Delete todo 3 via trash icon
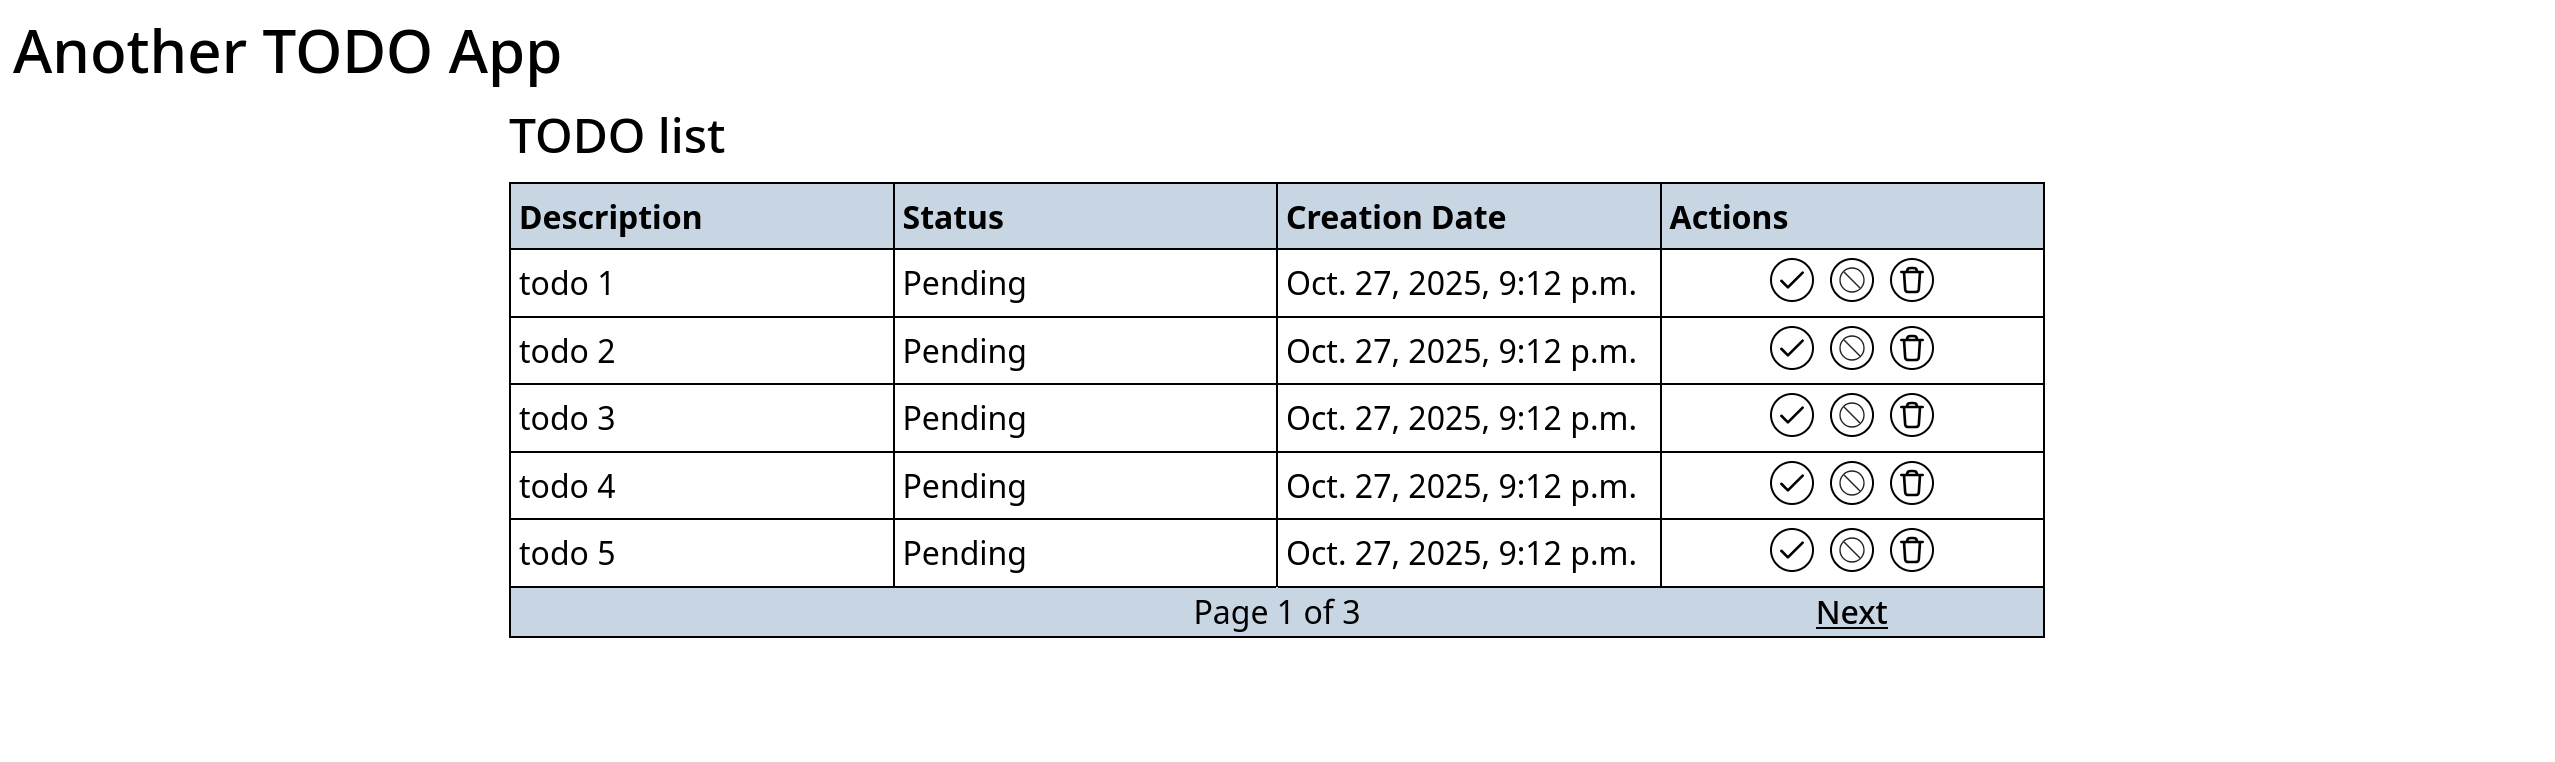Viewport: 2555px width, 762px height. (1911, 416)
